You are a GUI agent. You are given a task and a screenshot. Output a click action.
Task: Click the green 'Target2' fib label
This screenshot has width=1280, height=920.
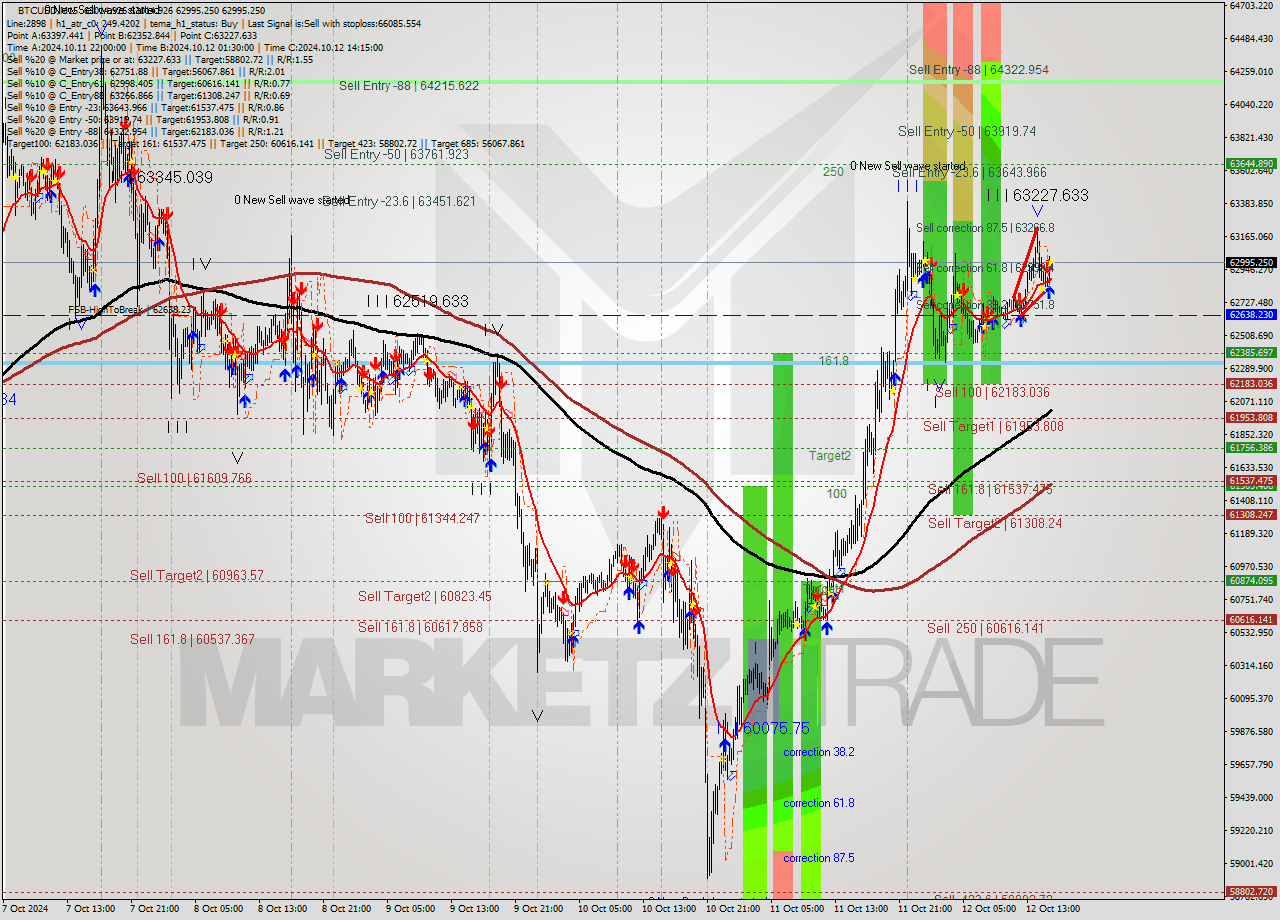(830, 456)
